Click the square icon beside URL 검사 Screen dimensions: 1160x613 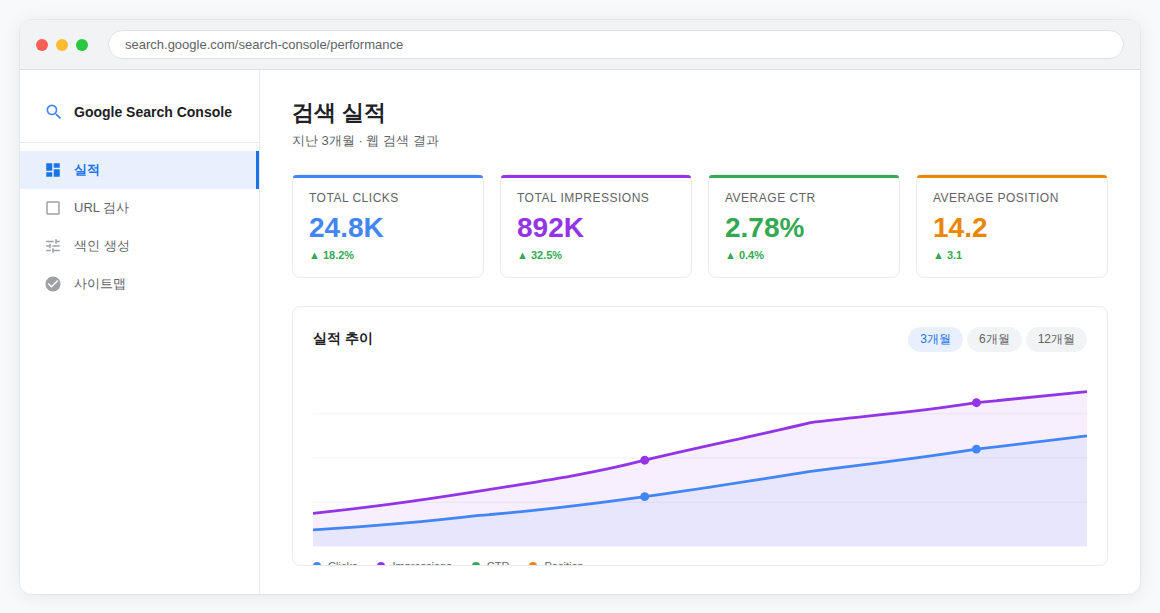(53, 208)
